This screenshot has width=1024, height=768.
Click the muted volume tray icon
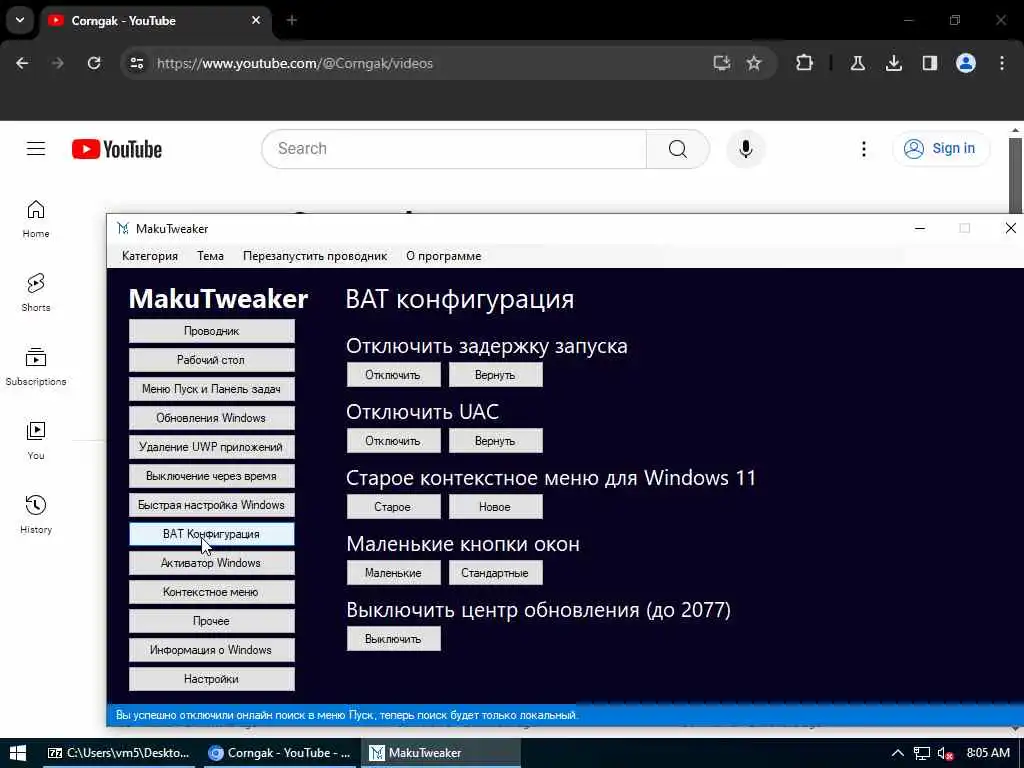tap(945, 754)
